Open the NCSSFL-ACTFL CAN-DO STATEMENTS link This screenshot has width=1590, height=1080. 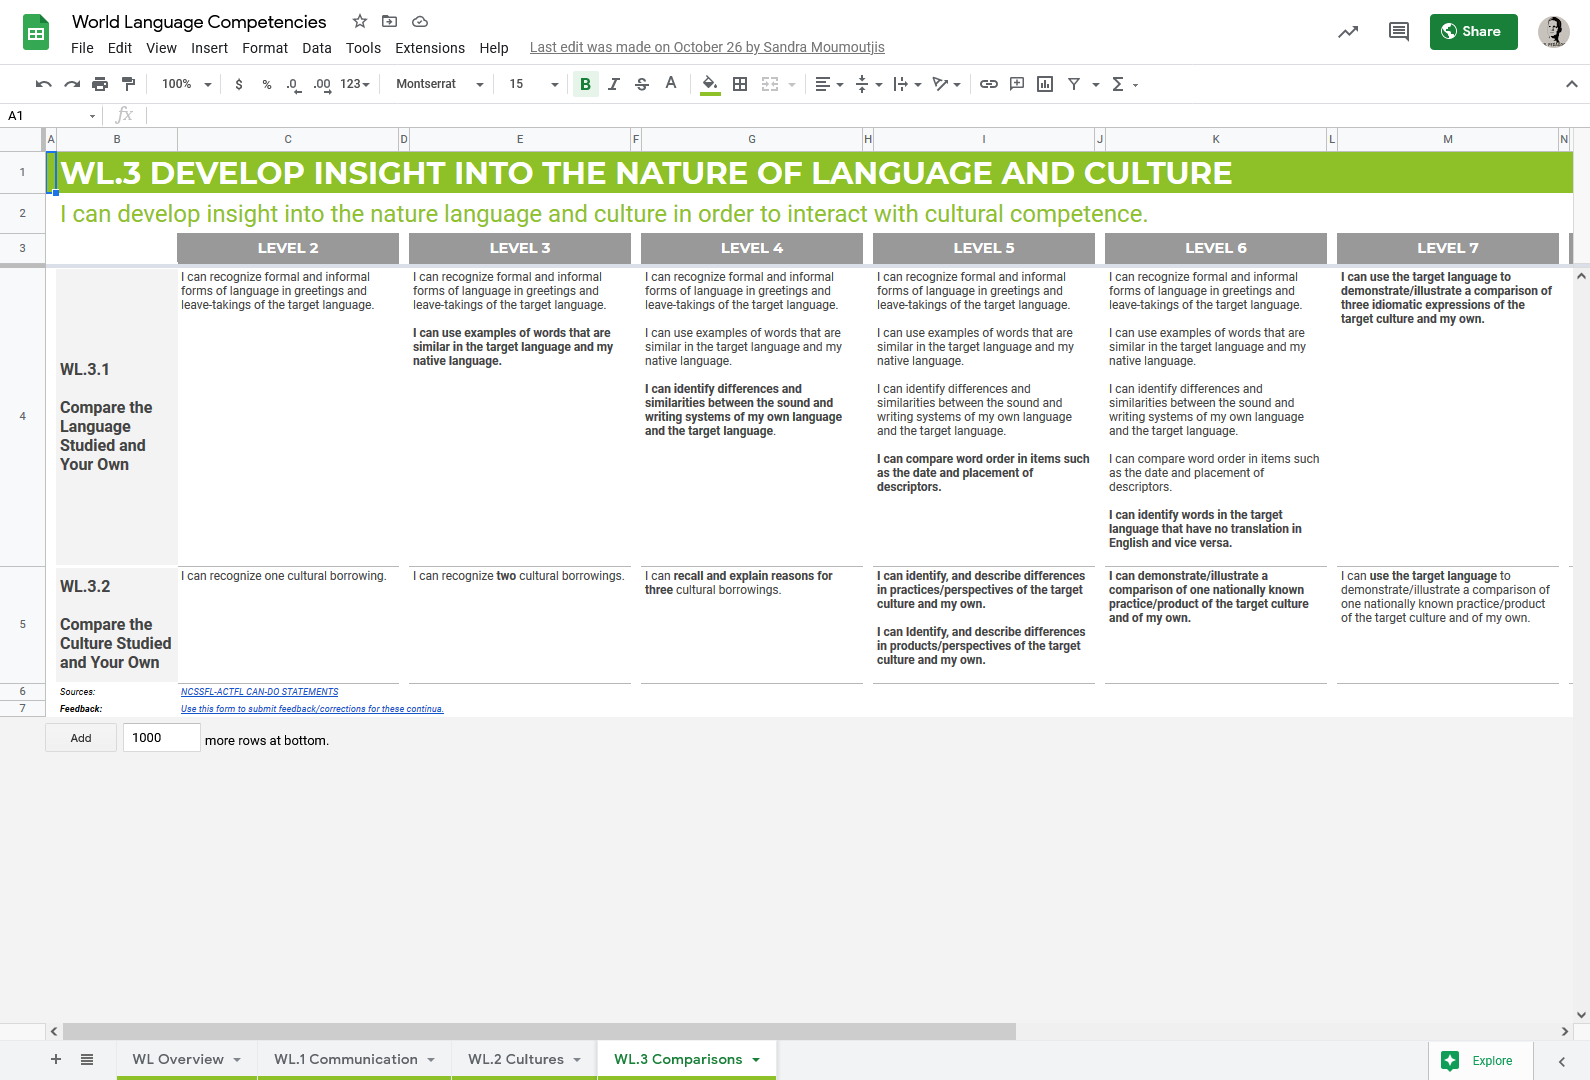pos(259,692)
